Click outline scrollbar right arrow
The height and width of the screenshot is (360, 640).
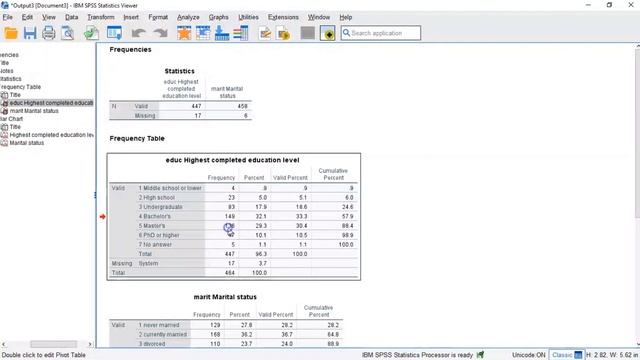pos(90,344)
